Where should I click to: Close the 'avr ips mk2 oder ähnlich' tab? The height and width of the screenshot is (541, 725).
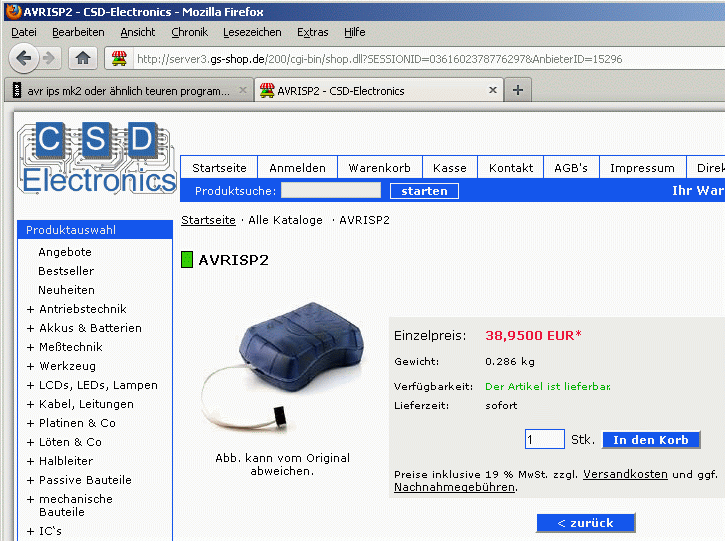click(x=243, y=91)
